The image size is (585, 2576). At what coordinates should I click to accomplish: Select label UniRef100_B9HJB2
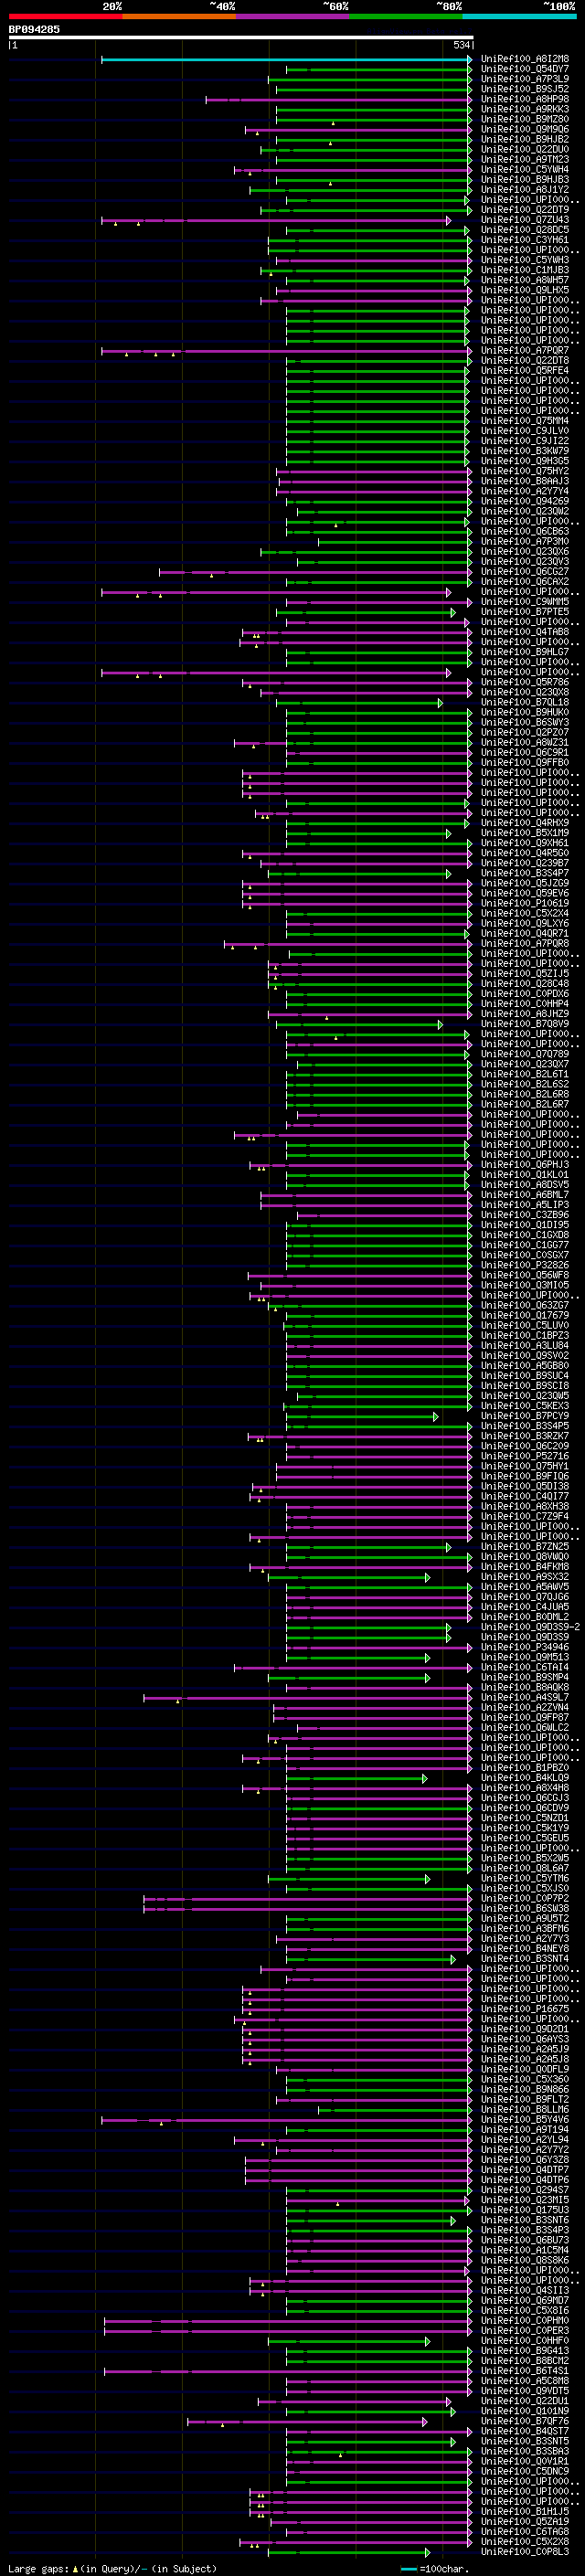coord(525,140)
